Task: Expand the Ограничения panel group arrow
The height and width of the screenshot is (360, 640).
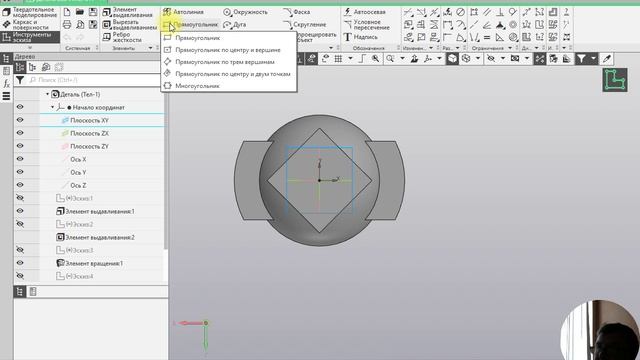Action: click(x=510, y=48)
